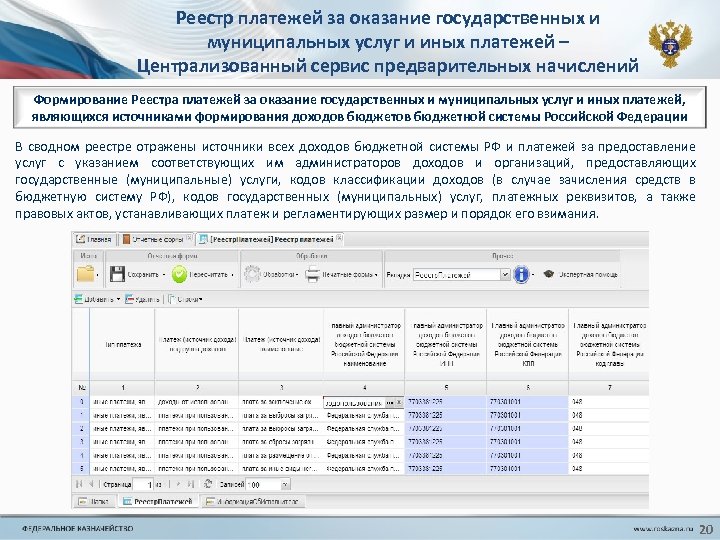Click the Пересчитать button label

208,275
